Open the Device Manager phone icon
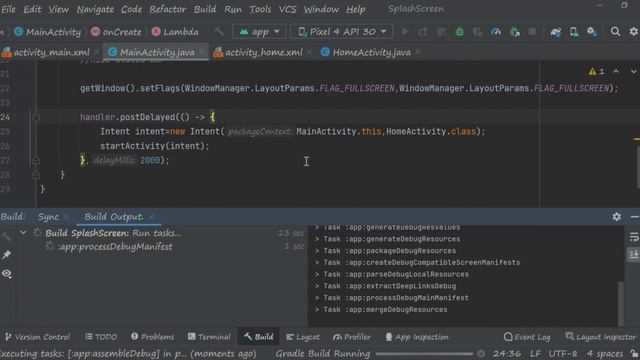The image size is (640, 360). 574,31
